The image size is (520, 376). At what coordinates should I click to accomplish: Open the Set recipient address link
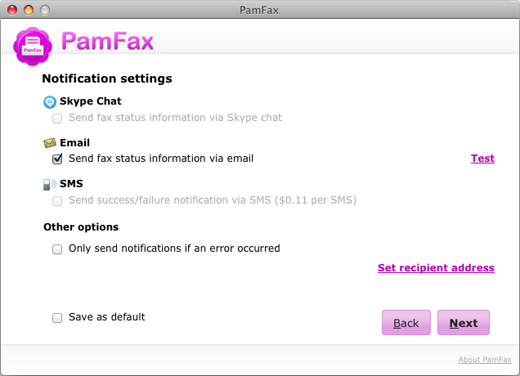(436, 268)
